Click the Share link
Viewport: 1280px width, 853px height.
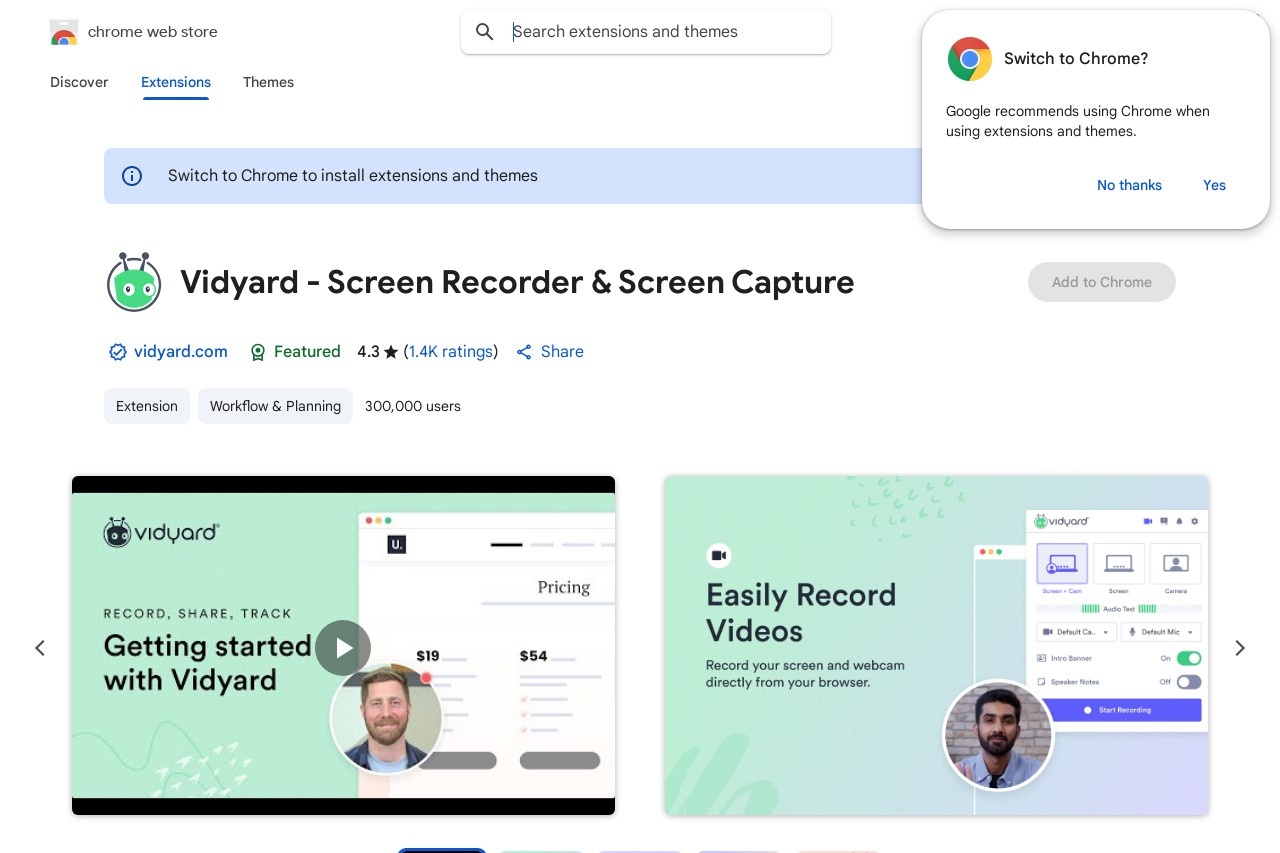562,352
